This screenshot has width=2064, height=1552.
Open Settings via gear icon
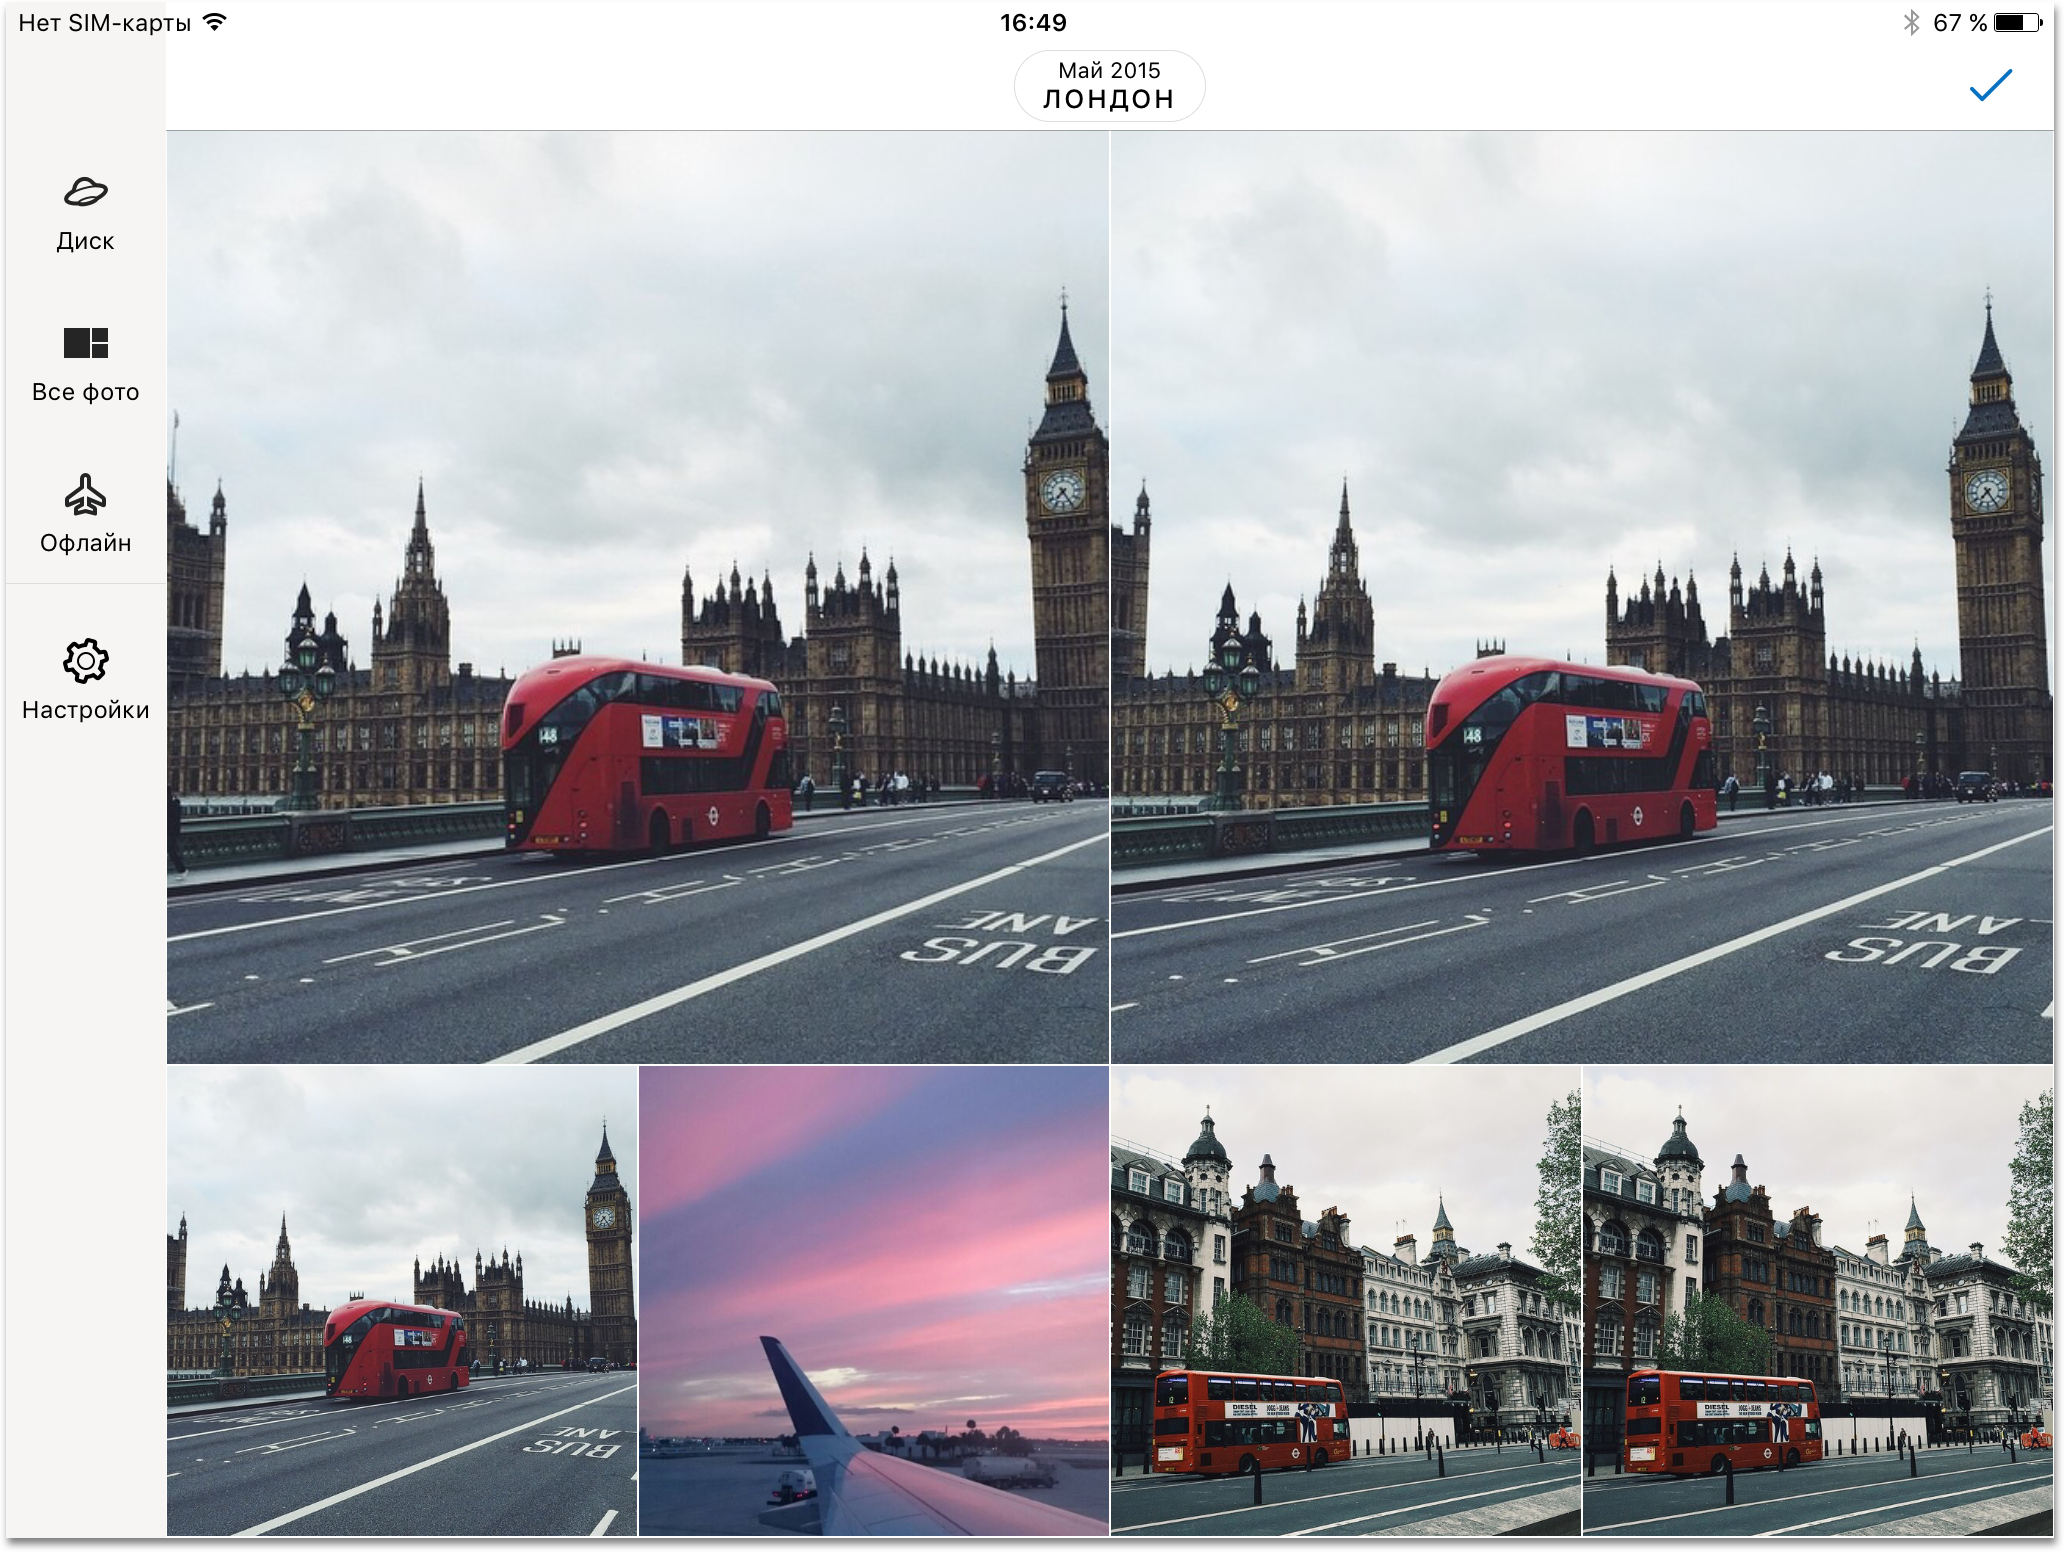pyautogui.click(x=85, y=661)
